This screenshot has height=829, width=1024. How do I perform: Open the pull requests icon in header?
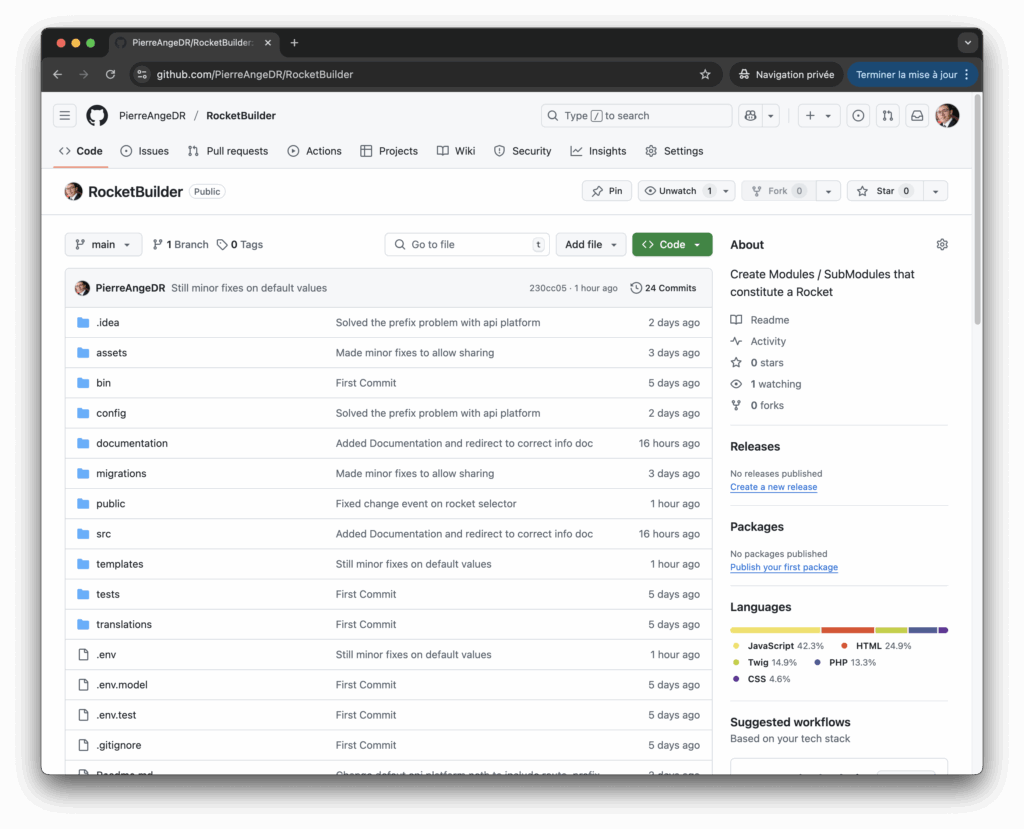[x=888, y=116]
